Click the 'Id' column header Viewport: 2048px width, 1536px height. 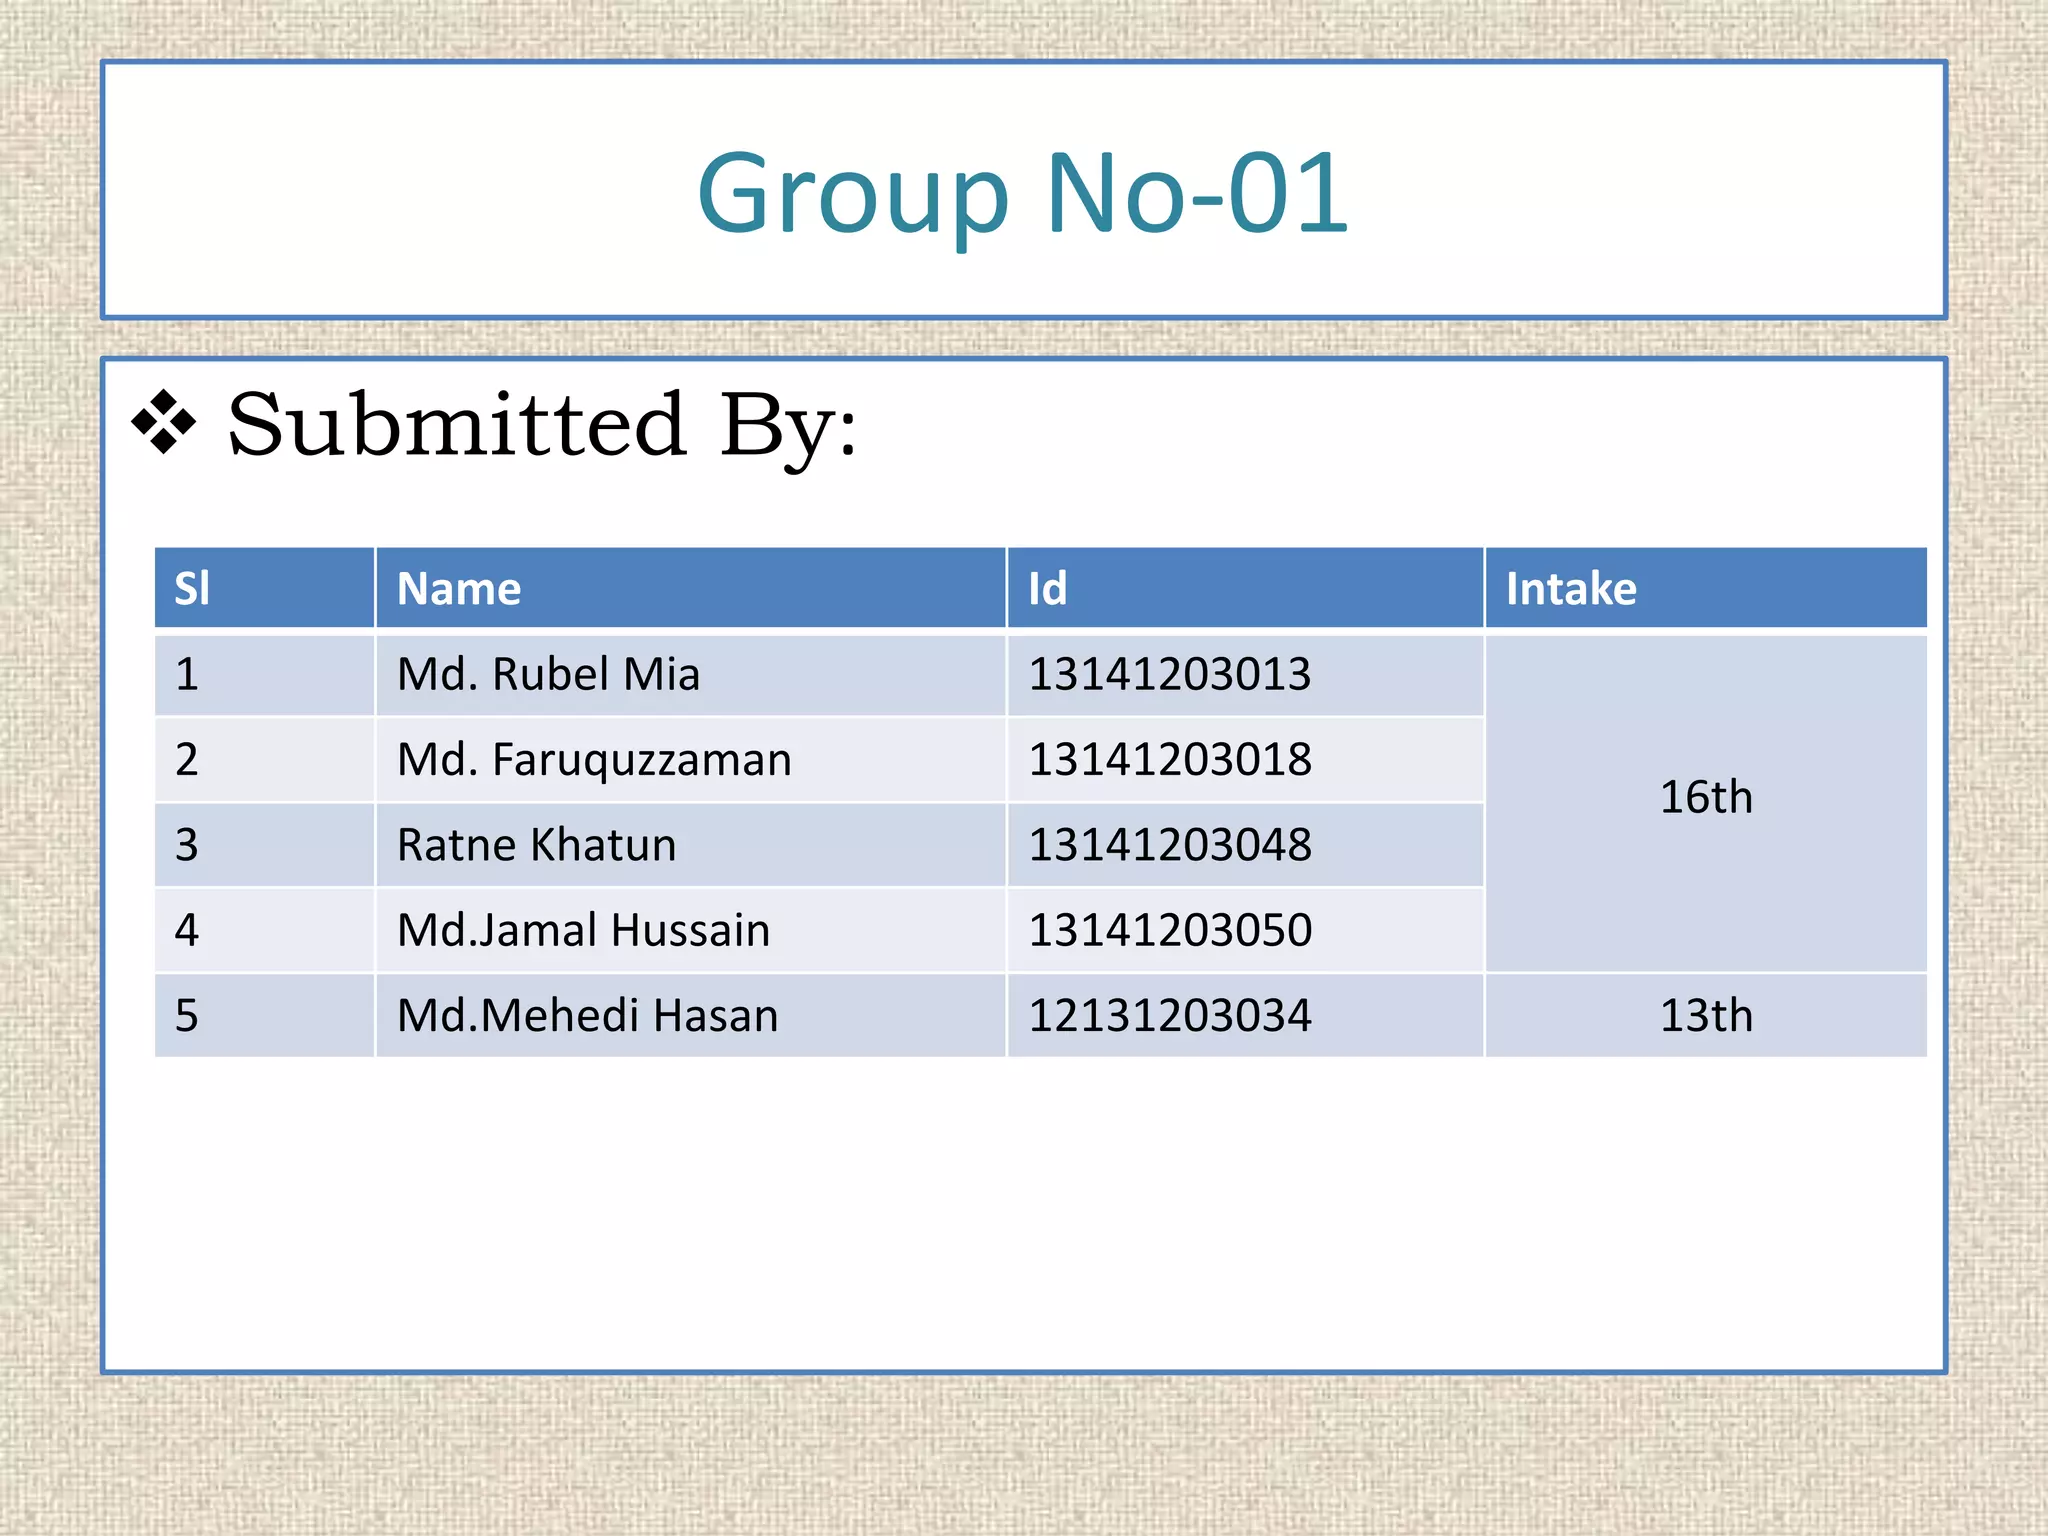(x=1245, y=588)
